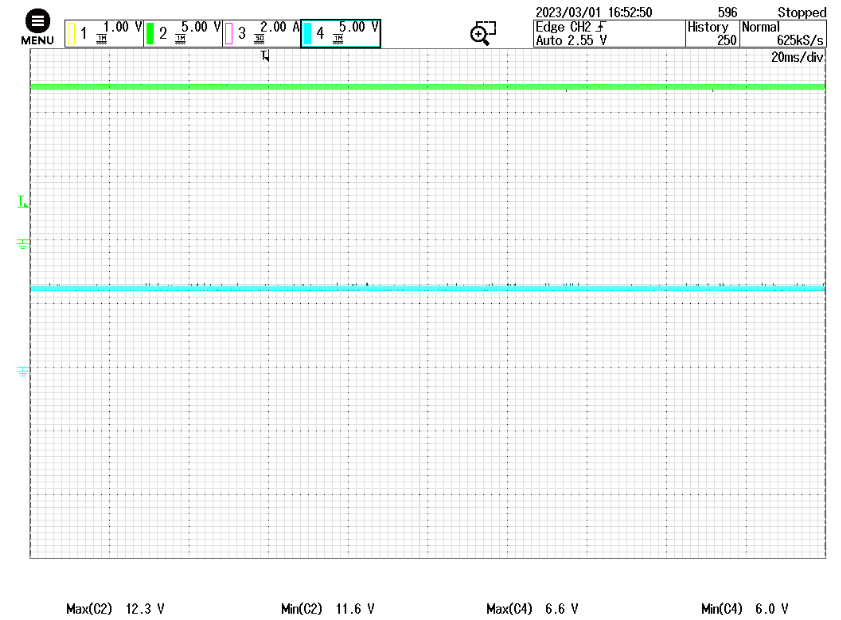Screen dimensions: 841x620
Task: Open the History 250 box
Action: pos(712,33)
